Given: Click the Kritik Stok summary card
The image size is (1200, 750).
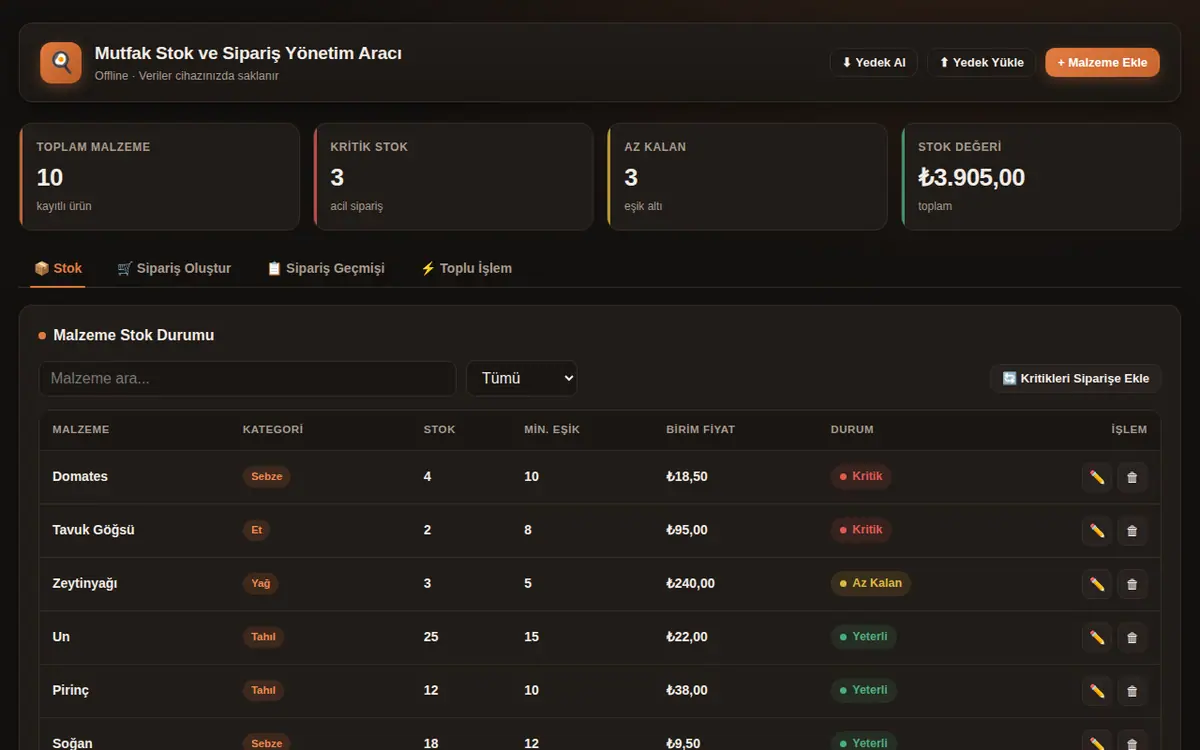Looking at the screenshot, I should 453,177.
